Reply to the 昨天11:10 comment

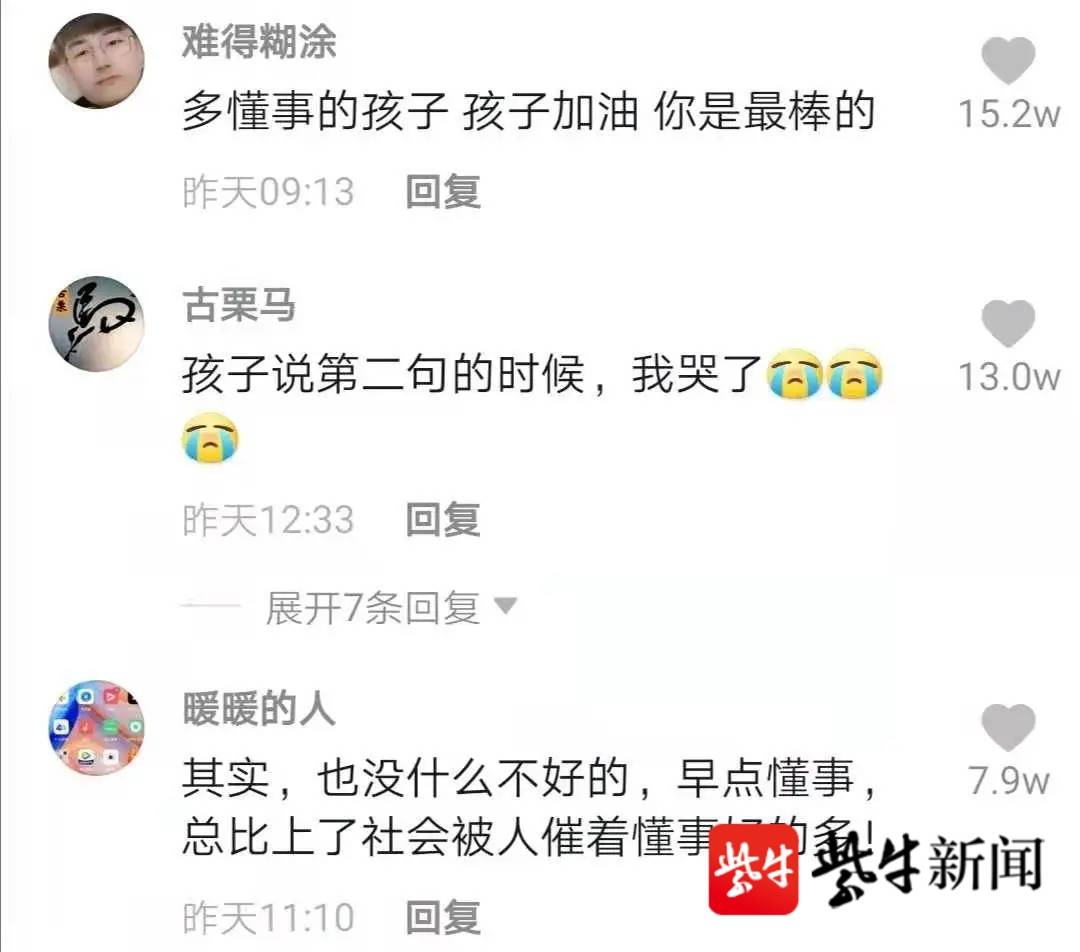pyautogui.click(x=443, y=918)
